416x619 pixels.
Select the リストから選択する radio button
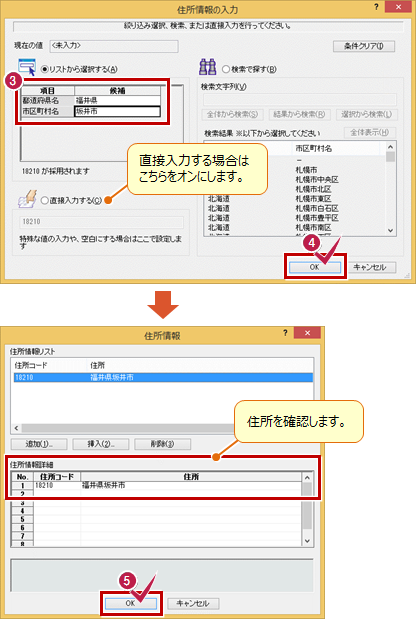(44, 69)
